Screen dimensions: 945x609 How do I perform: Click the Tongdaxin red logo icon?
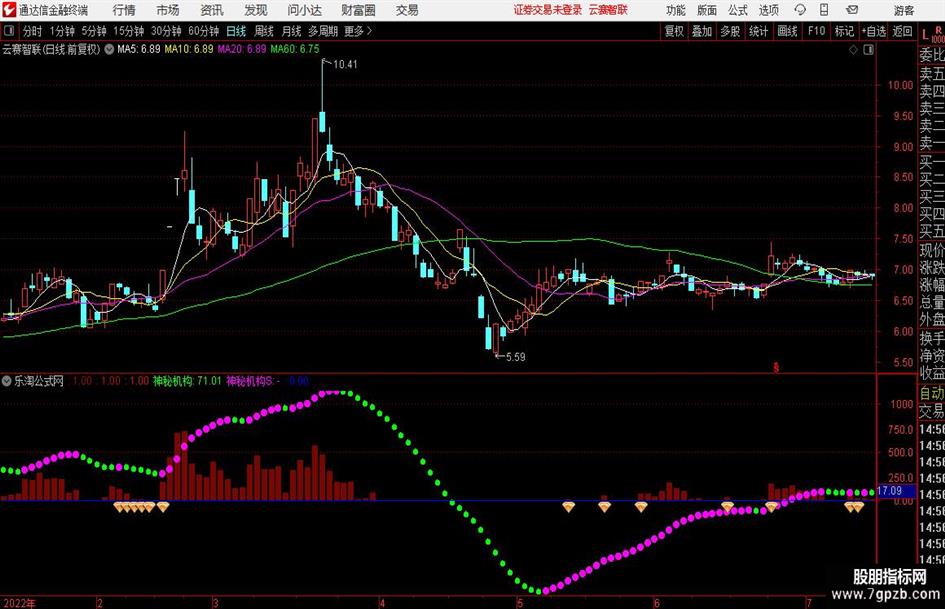(x=9, y=10)
